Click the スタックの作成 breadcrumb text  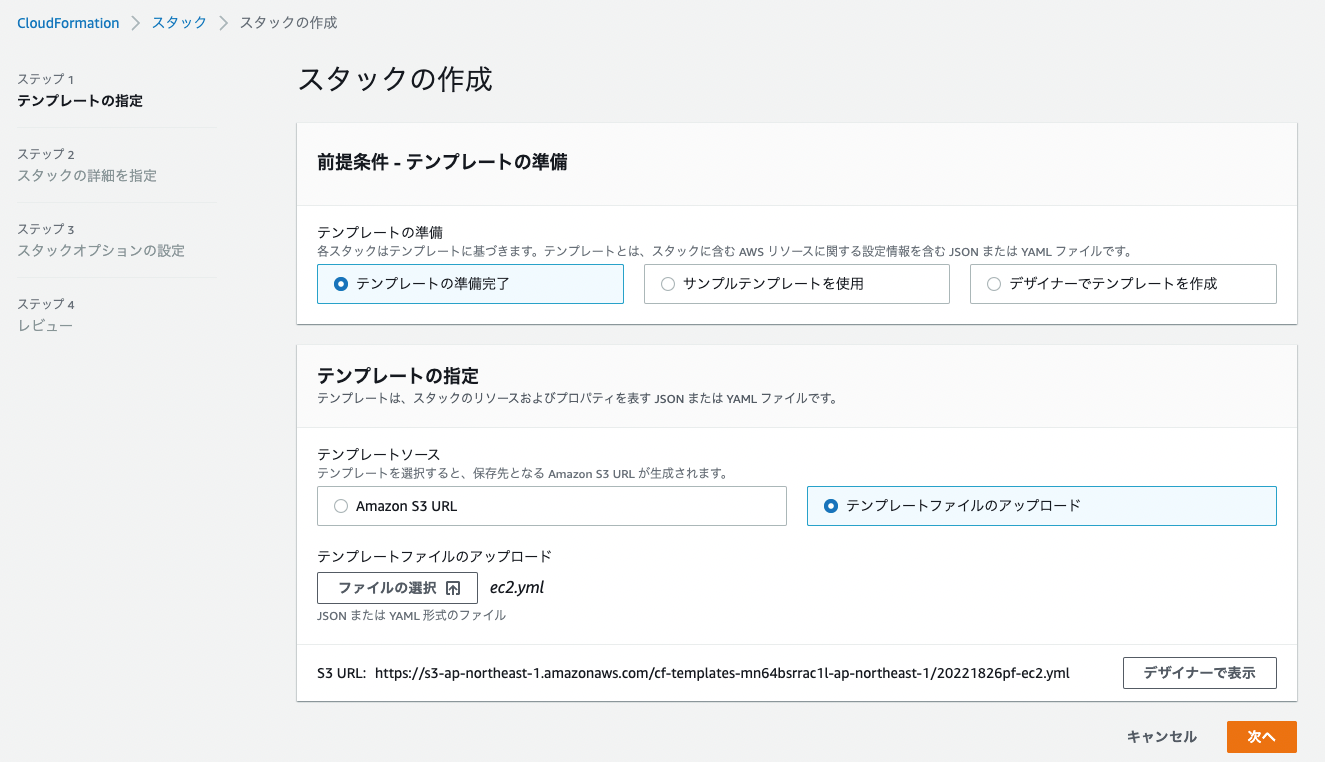[288, 22]
